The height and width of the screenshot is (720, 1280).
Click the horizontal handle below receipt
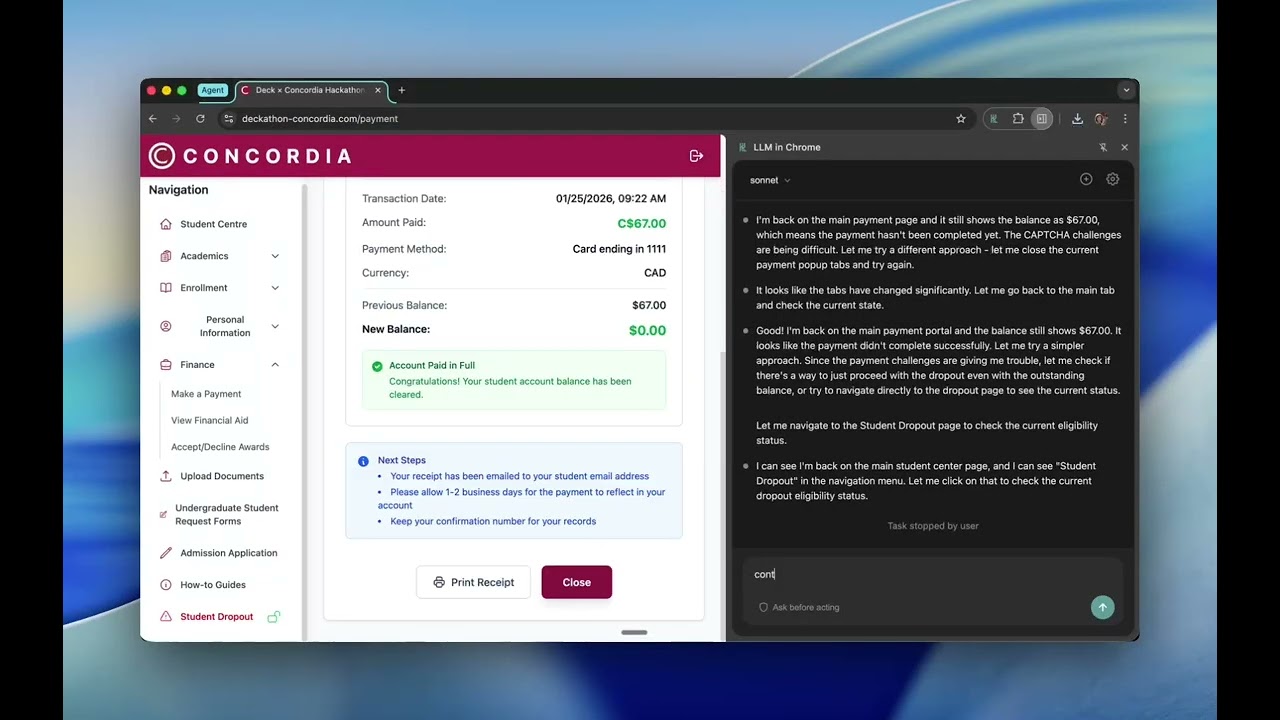(634, 632)
